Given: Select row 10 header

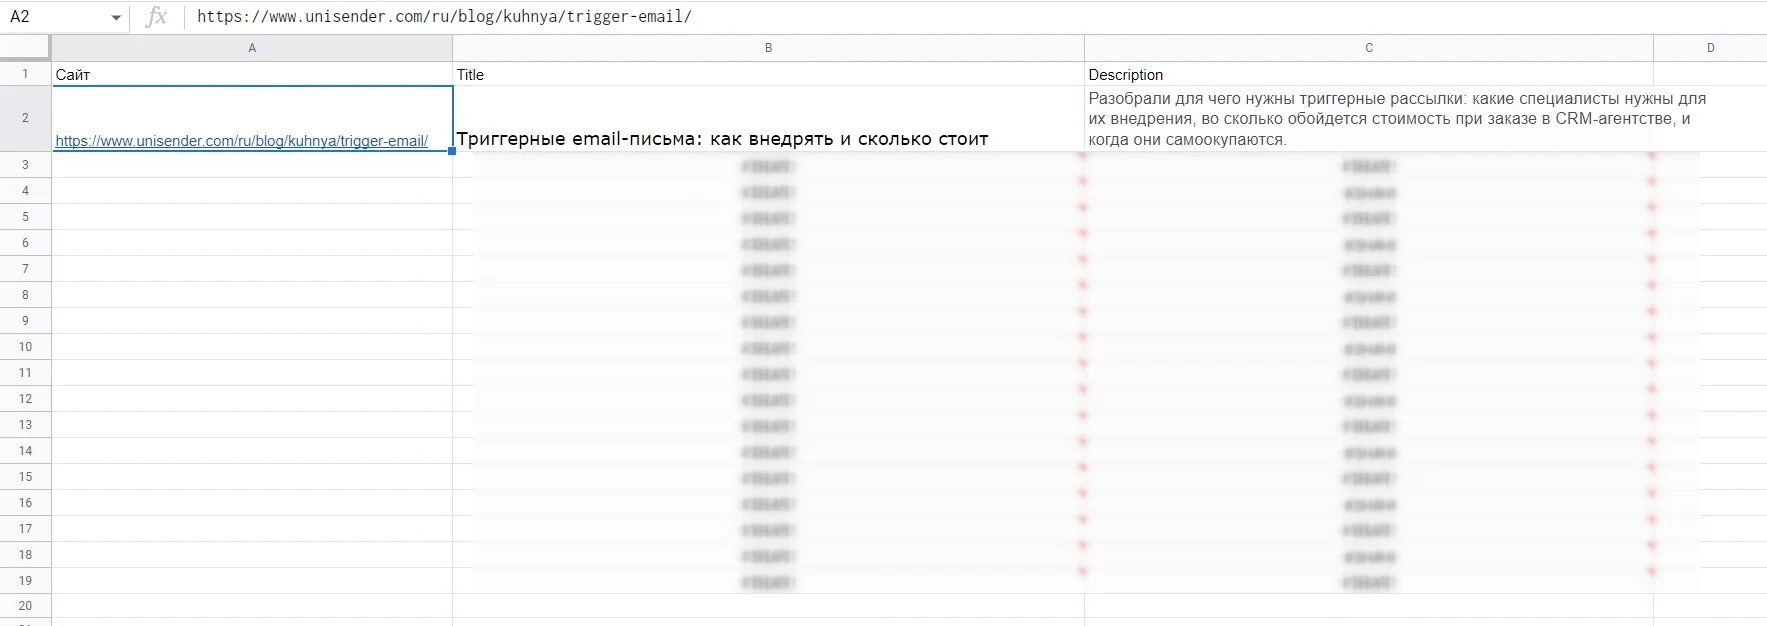Looking at the screenshot, I should click(25, 347).
